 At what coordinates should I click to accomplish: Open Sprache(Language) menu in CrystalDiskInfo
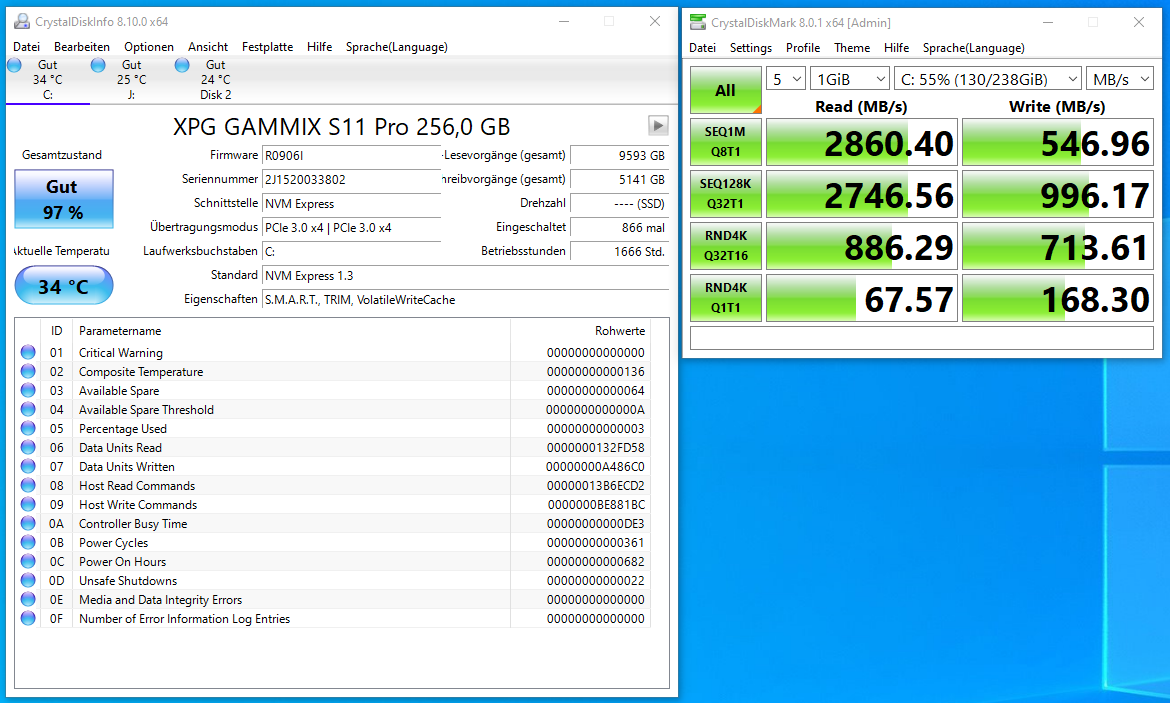(x=396, y=47)
